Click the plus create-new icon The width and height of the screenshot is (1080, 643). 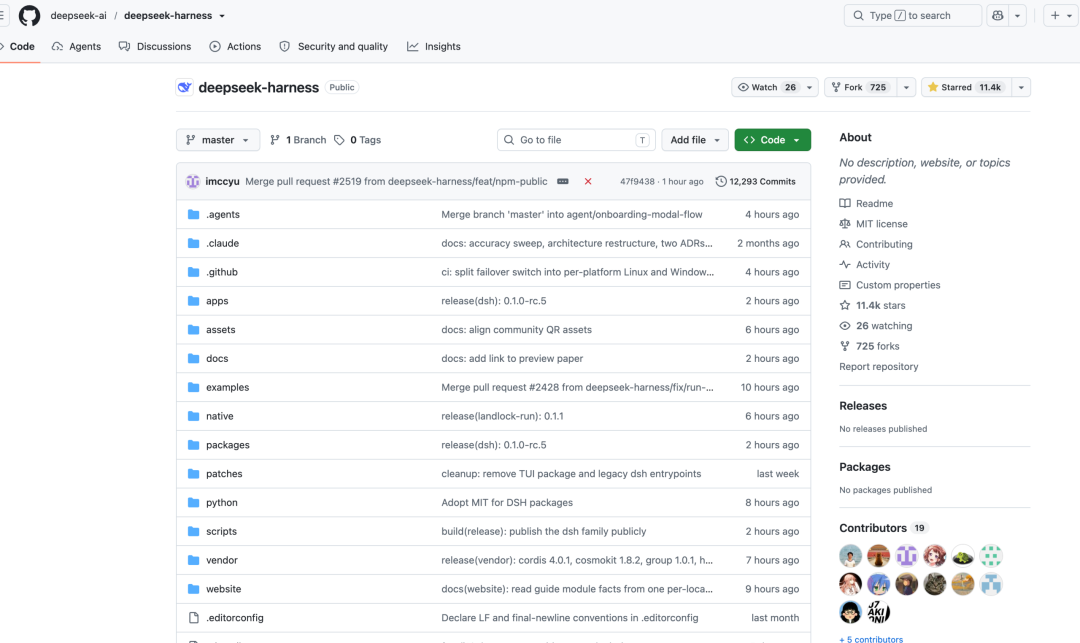[x=1055, y=15]
